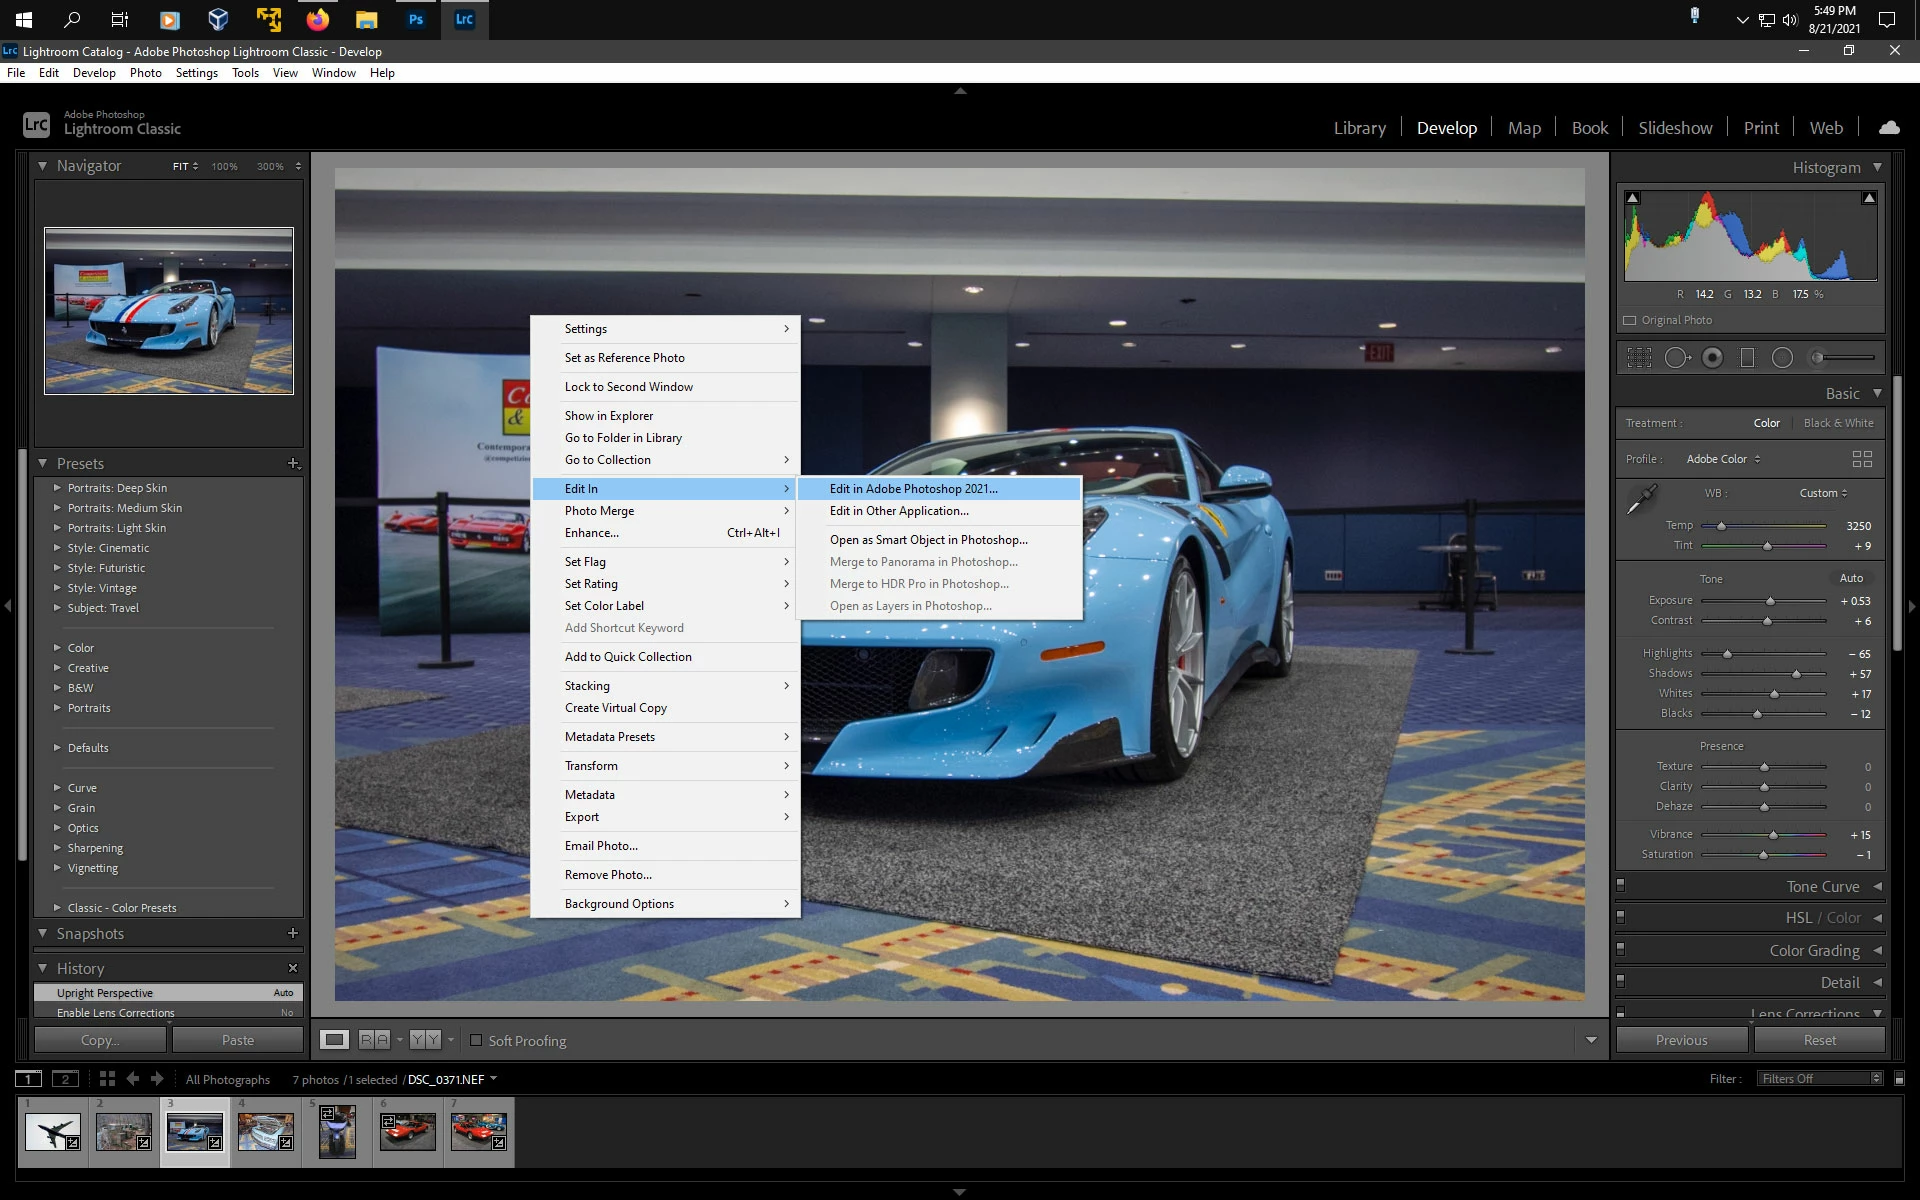
Task: Open the profile browser grid icon
Action: [1861, 459]
